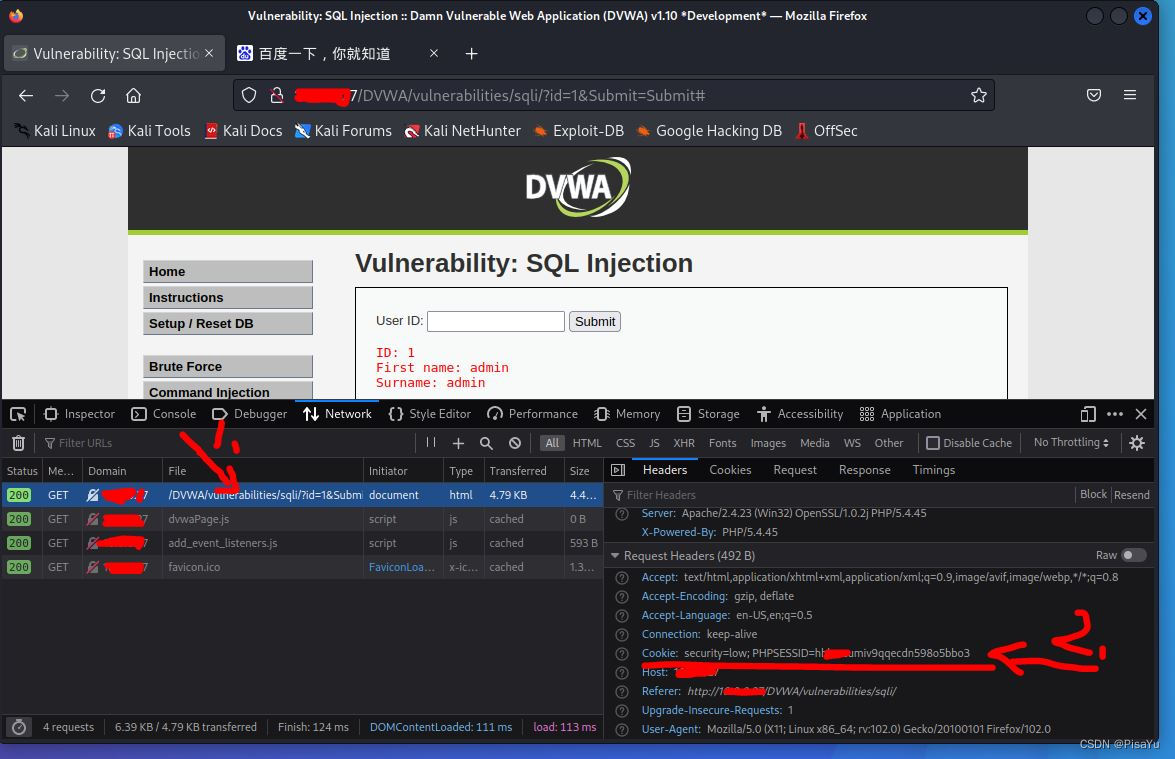Click help icon beside Cookie header
This screenshot has width=1175, height=759.
[x=621, y=653]
